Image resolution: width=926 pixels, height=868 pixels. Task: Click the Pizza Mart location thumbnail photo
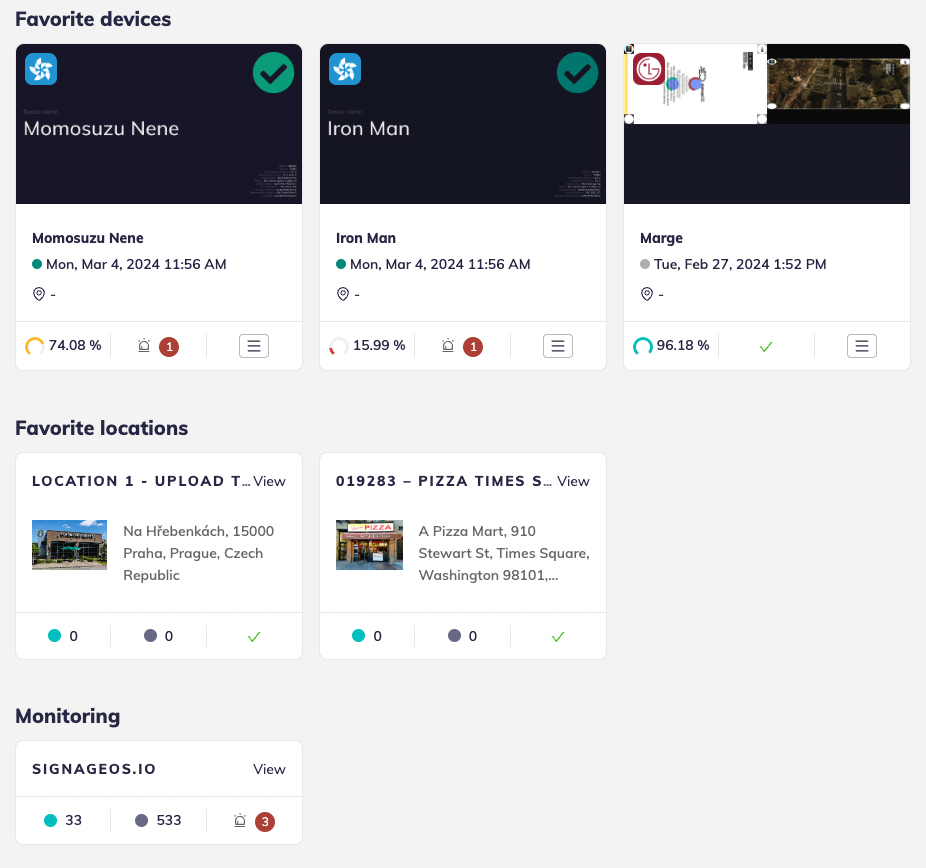click(369, 545)
